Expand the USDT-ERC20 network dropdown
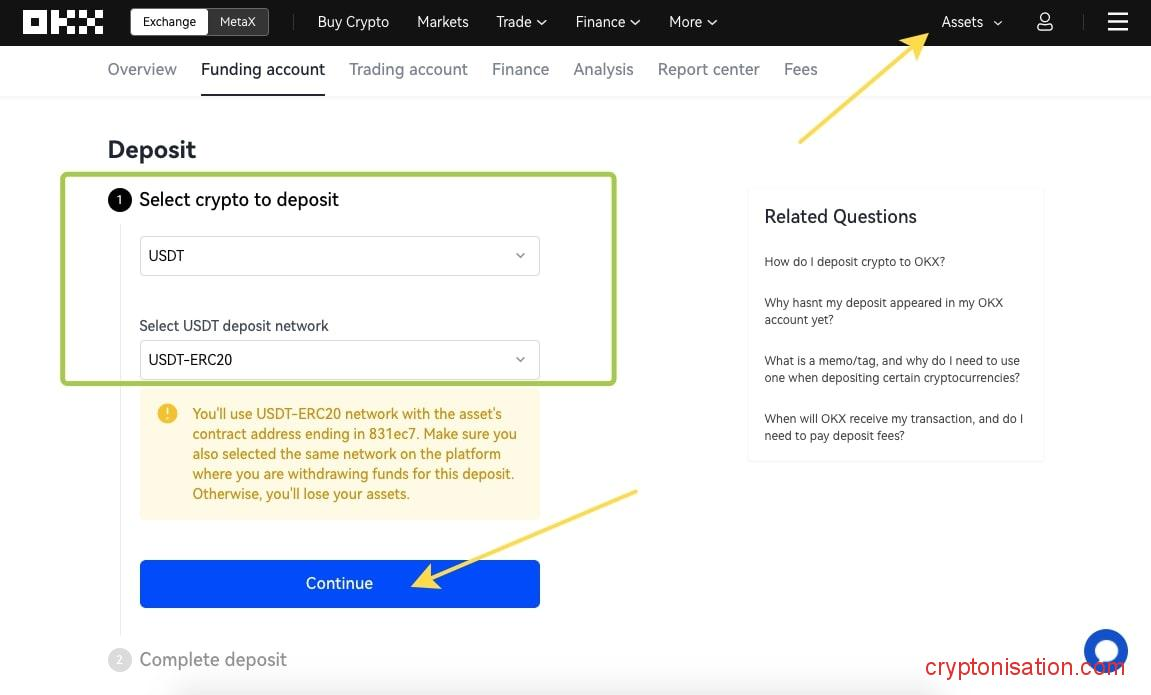This screenshot has width=1151, height=695. tap(339, 360)
